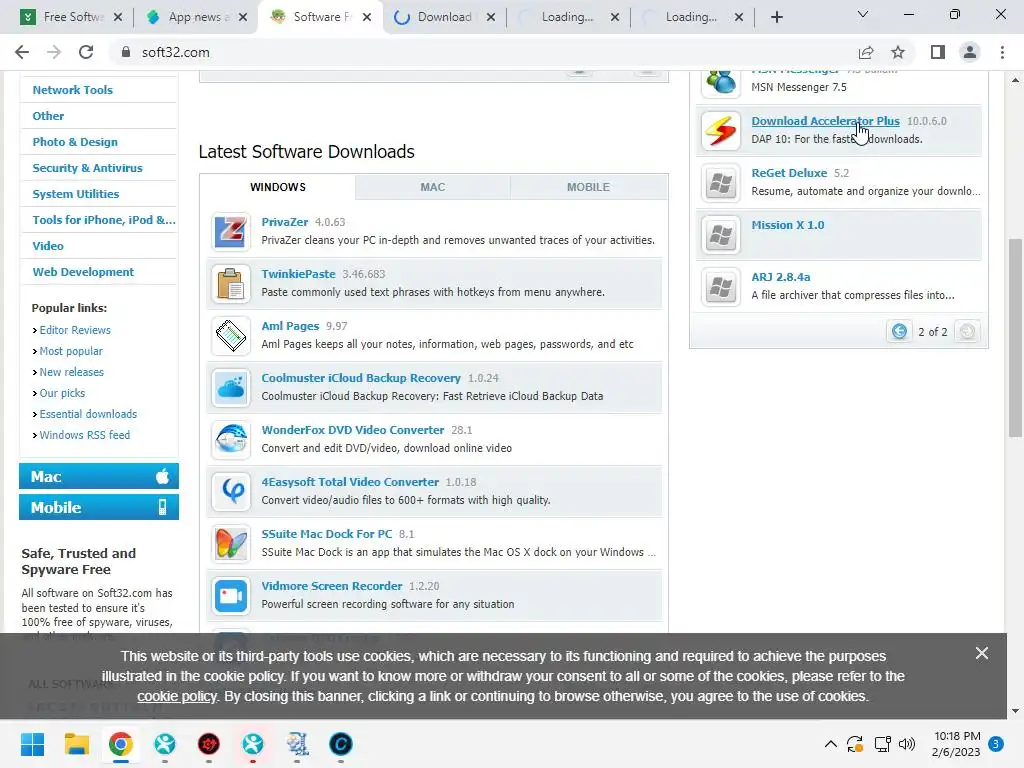Open the Chrome profile menu

click(970, 52)
